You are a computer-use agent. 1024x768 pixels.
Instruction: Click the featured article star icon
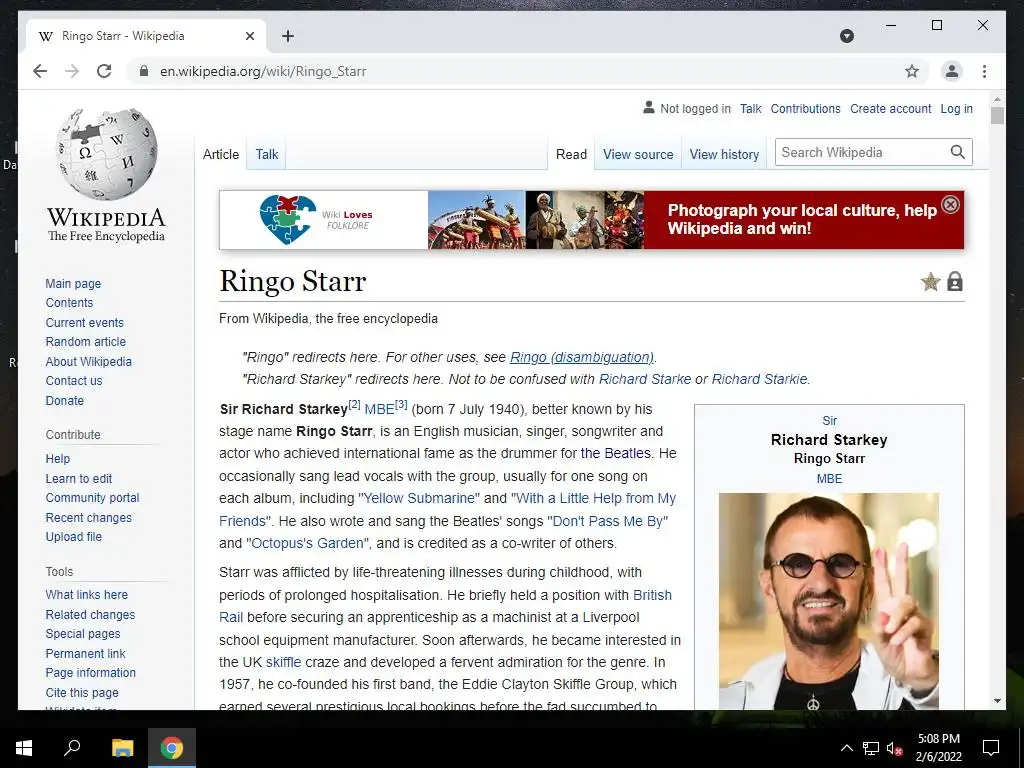(930, 282)
